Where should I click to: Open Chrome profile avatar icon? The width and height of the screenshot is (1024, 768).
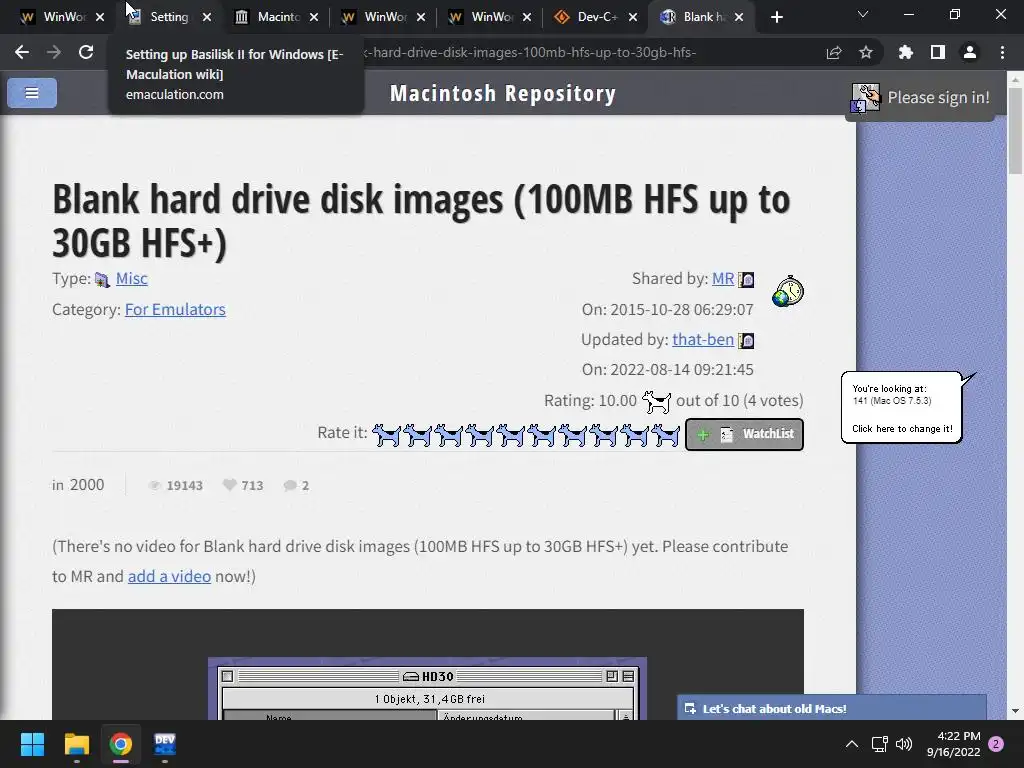click(970, 52)
